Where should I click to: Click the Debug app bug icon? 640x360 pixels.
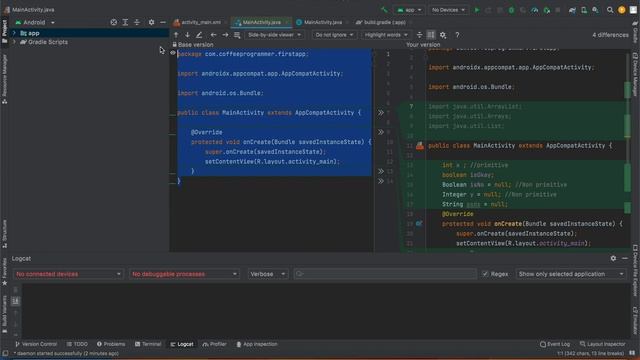511,10
